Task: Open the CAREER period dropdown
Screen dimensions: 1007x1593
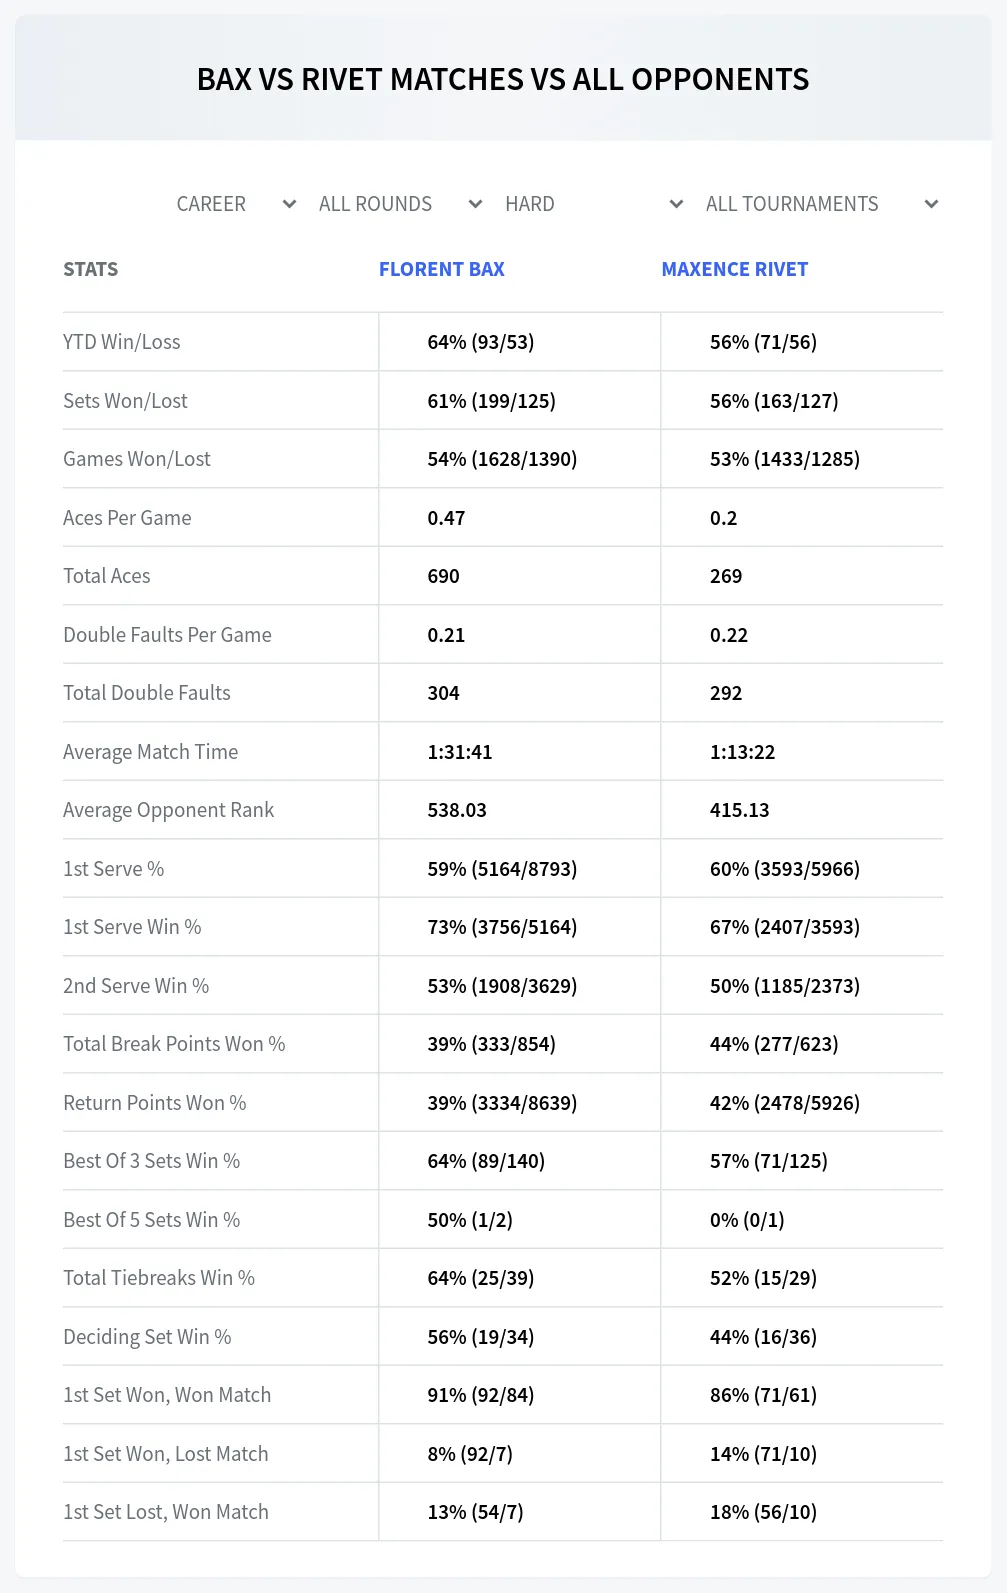Action: [236, 204]
